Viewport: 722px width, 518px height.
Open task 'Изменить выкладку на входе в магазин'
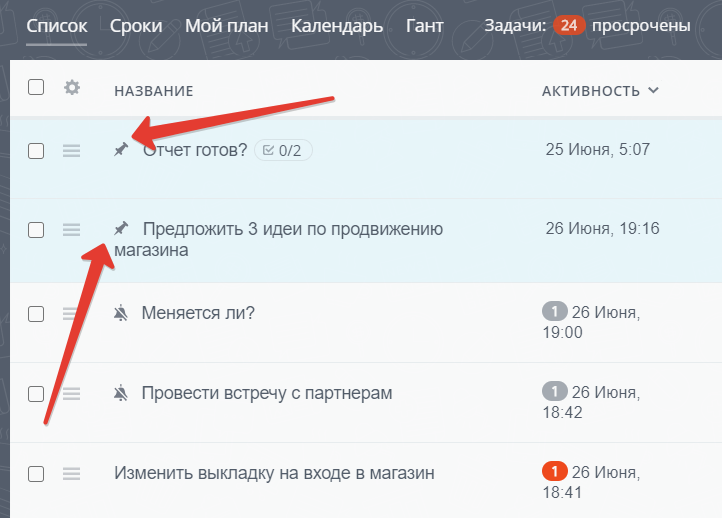point(274,473)
